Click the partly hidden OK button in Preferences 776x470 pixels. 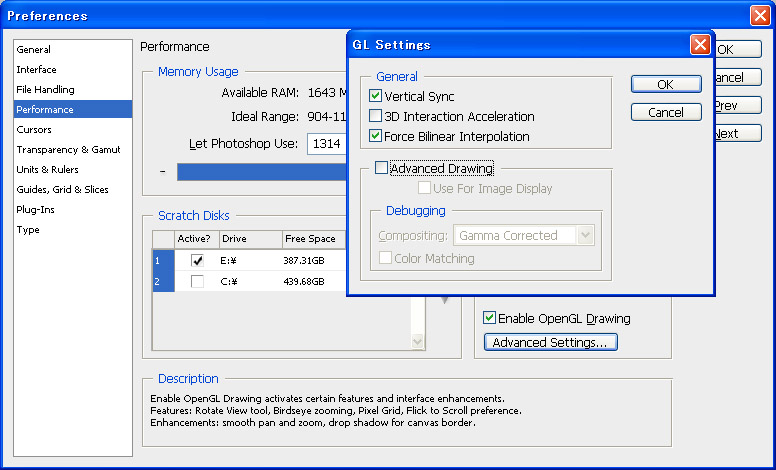pos(738,49)
